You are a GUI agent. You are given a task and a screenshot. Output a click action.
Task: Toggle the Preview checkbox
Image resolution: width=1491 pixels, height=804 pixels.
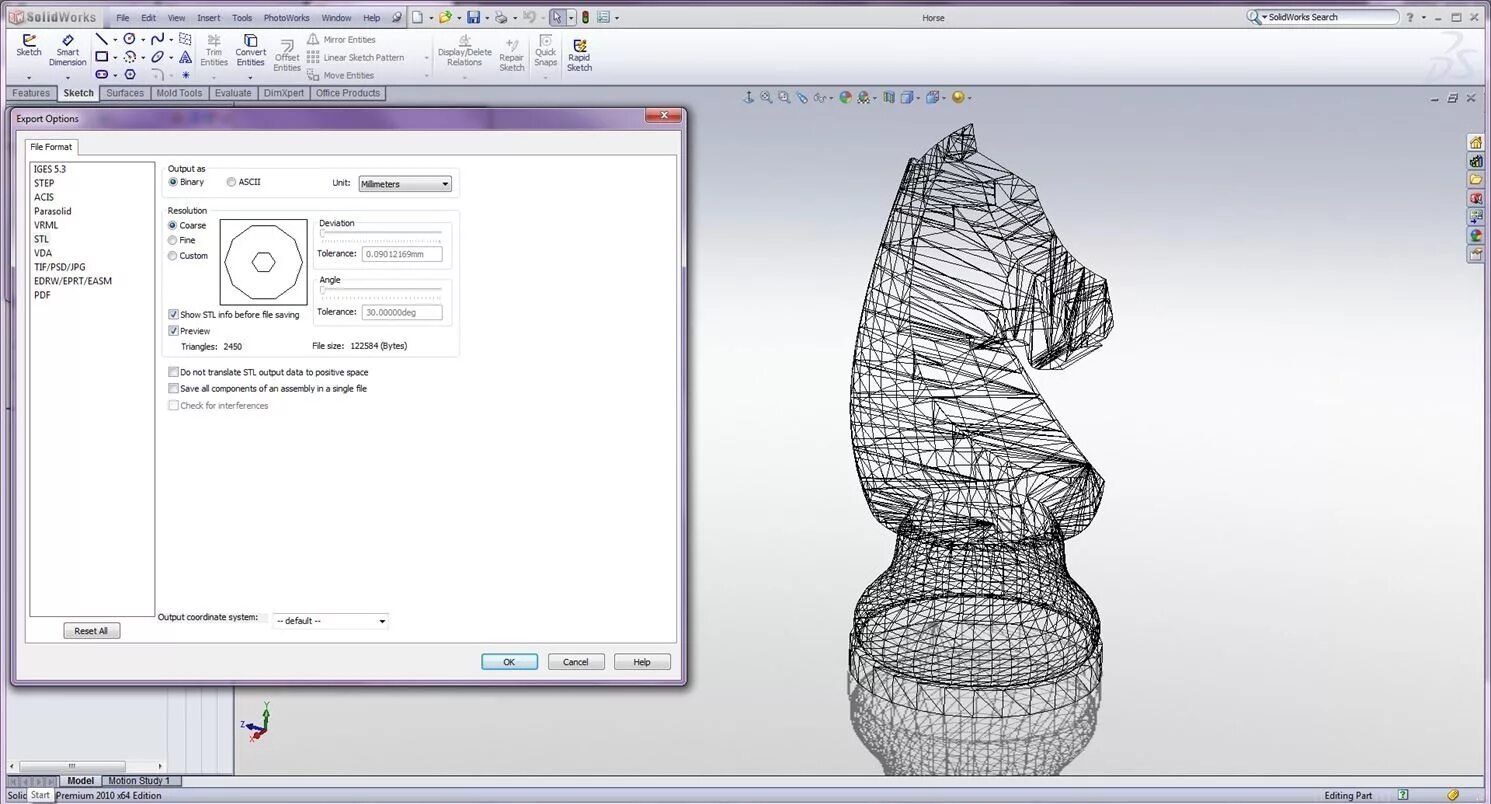point(174,330)
